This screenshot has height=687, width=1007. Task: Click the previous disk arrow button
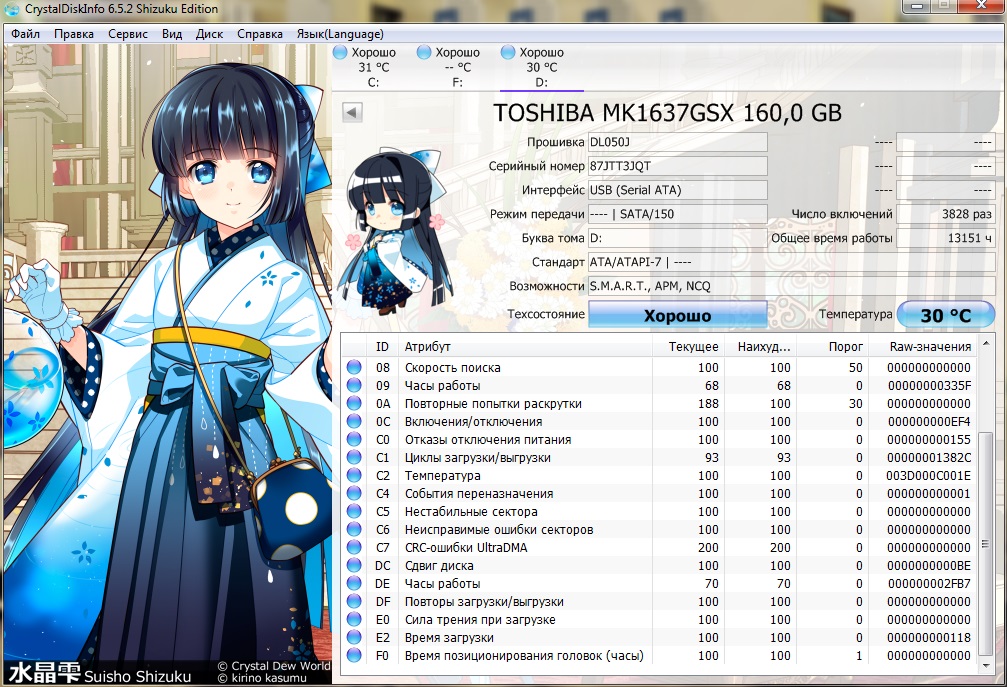tap(351, 112)
